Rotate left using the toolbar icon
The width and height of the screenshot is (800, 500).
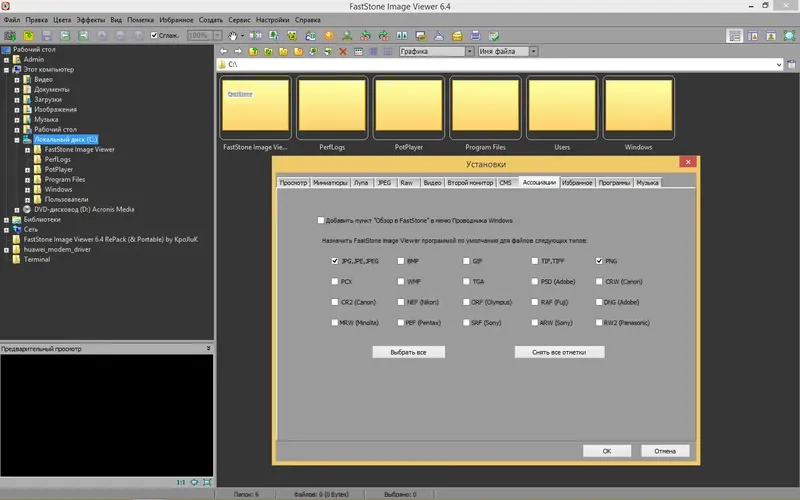365,36
